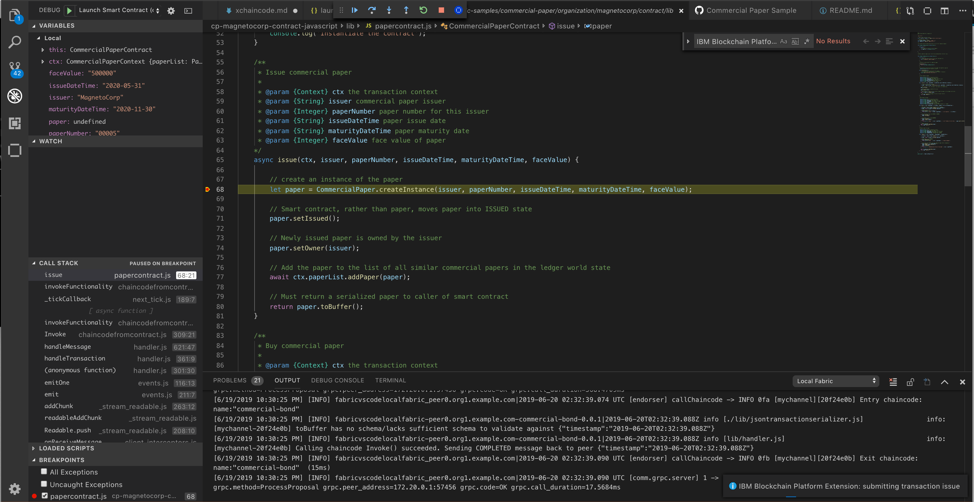
Task: Select the handleMessage call stack frame
Action: [115, 347]
